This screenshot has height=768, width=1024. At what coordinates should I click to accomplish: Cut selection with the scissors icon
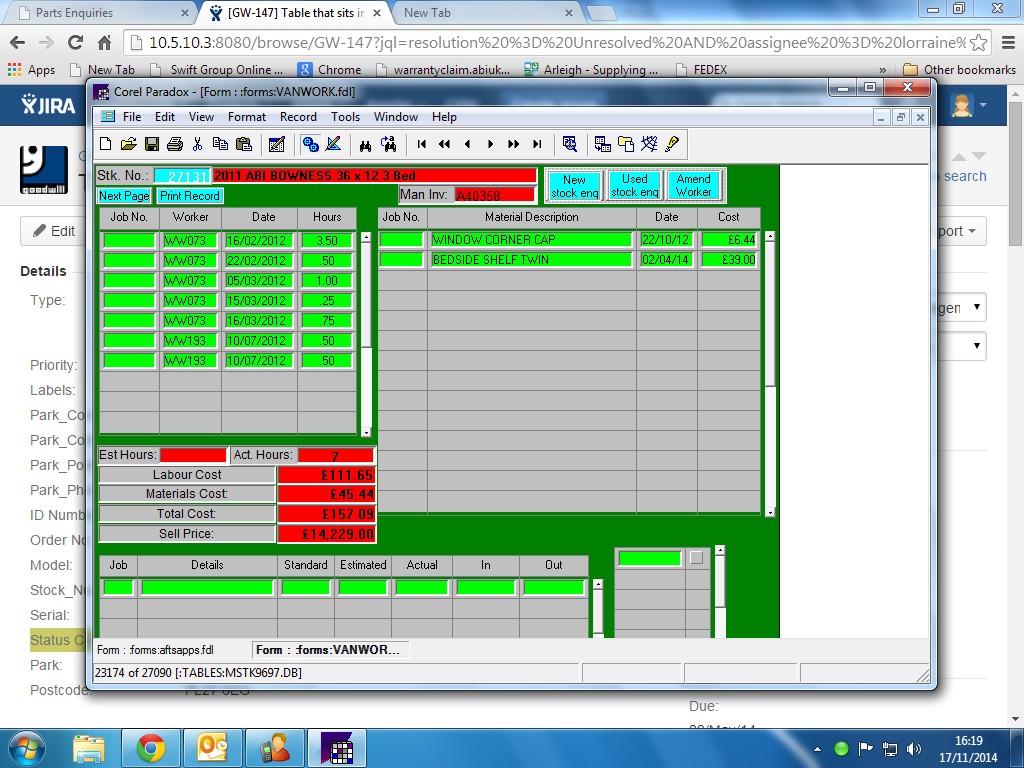pos(198,144)
